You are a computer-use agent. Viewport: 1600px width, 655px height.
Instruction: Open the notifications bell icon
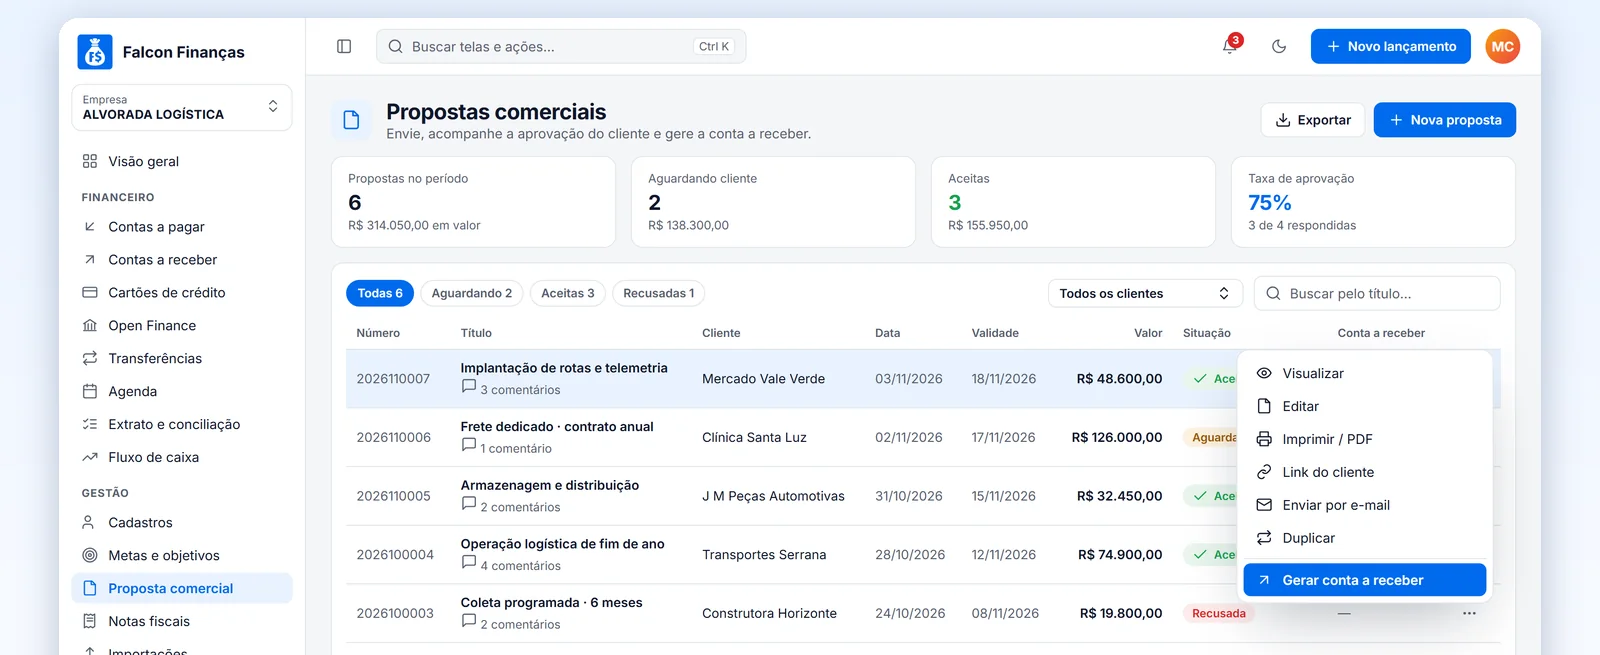(x=1230, y=46)
